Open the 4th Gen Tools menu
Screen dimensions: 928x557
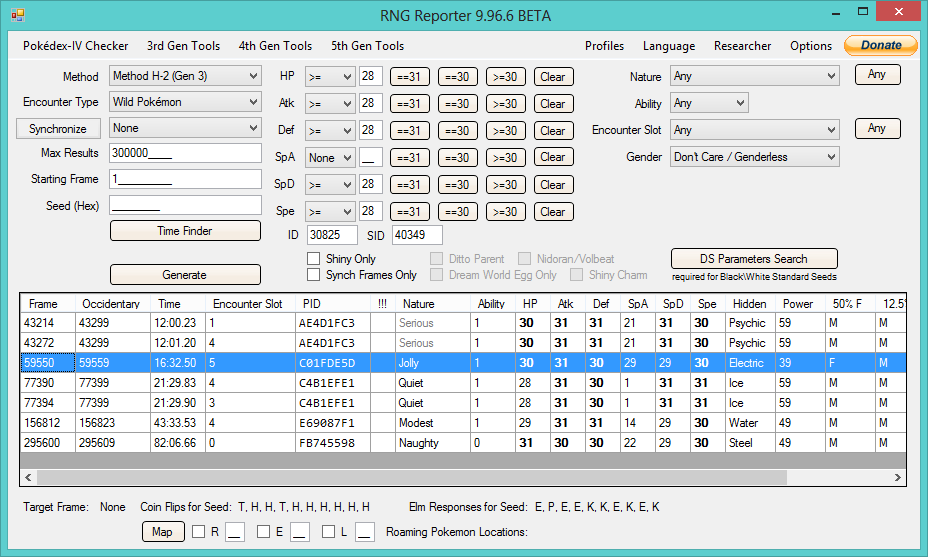pos(275,46)
